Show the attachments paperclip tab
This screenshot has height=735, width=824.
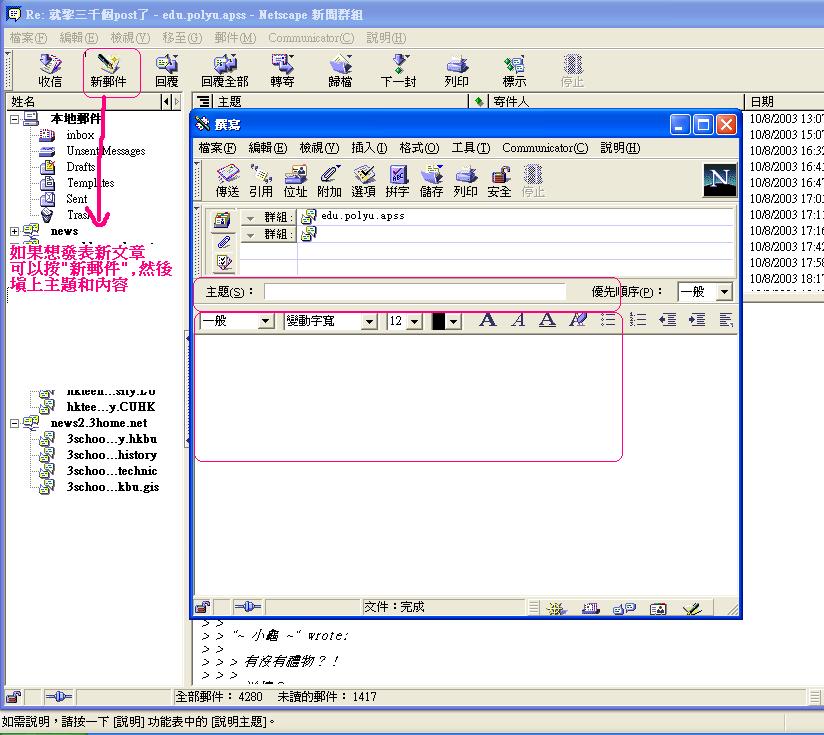pyautogui.click(x=223, y=242)
